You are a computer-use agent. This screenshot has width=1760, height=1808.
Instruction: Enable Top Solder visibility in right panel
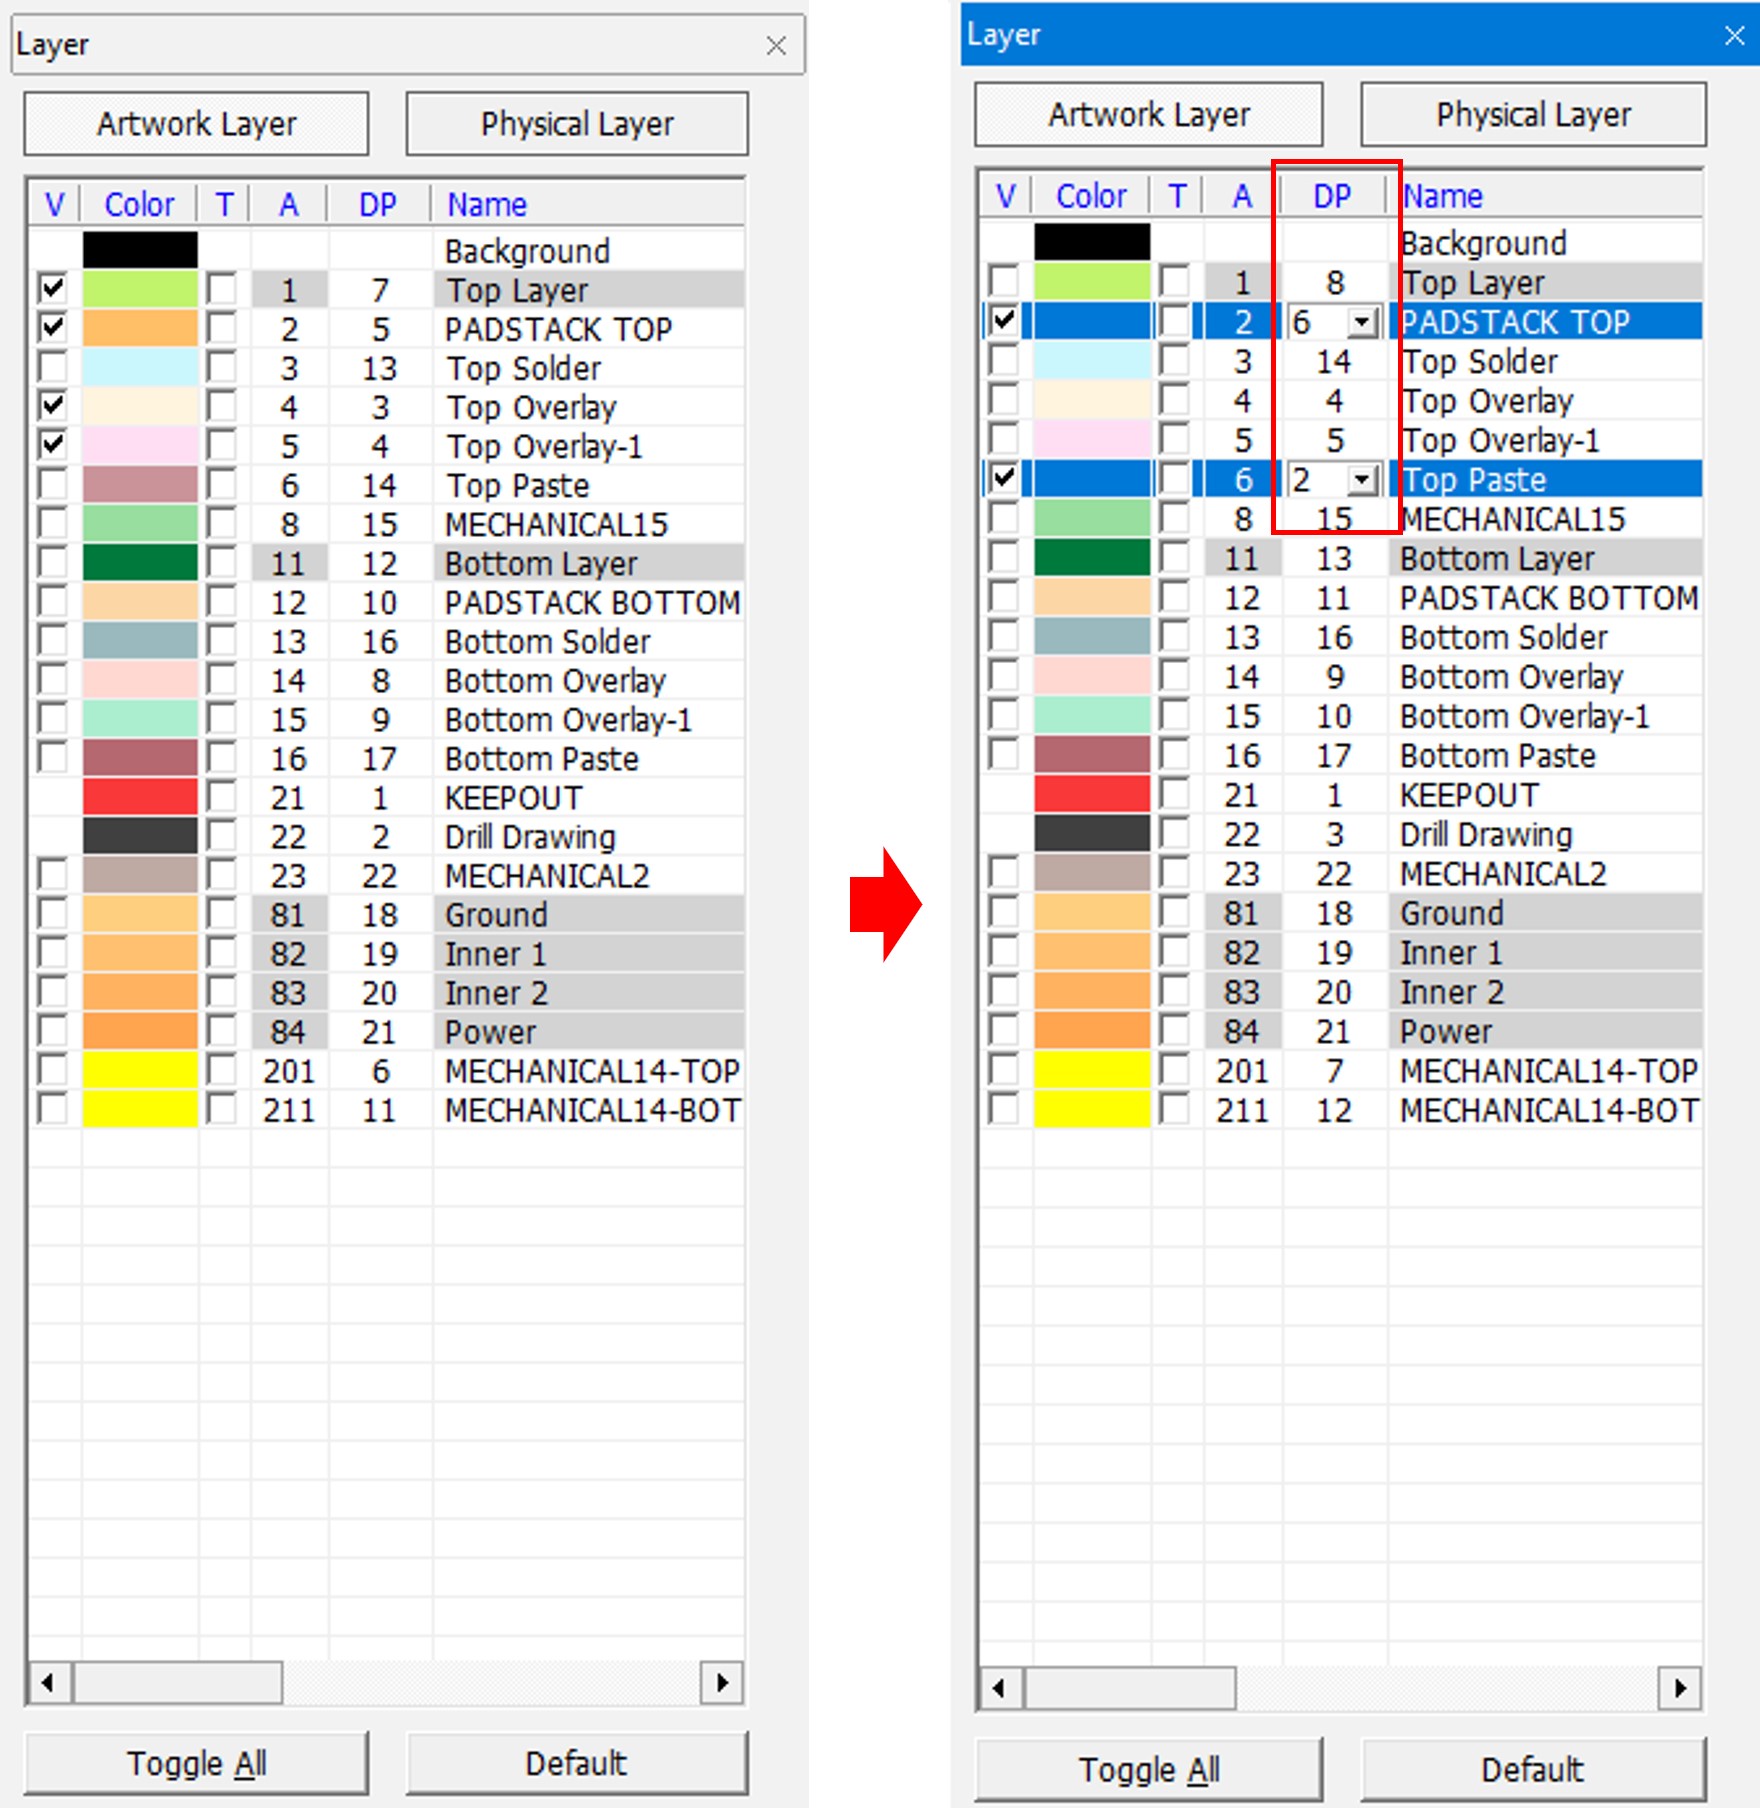[1003, 361]
